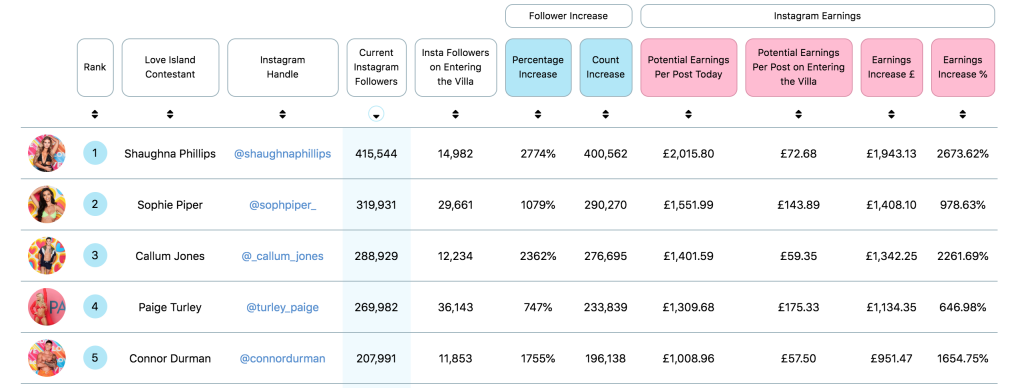Click rank badge 4

coord(95,306)
